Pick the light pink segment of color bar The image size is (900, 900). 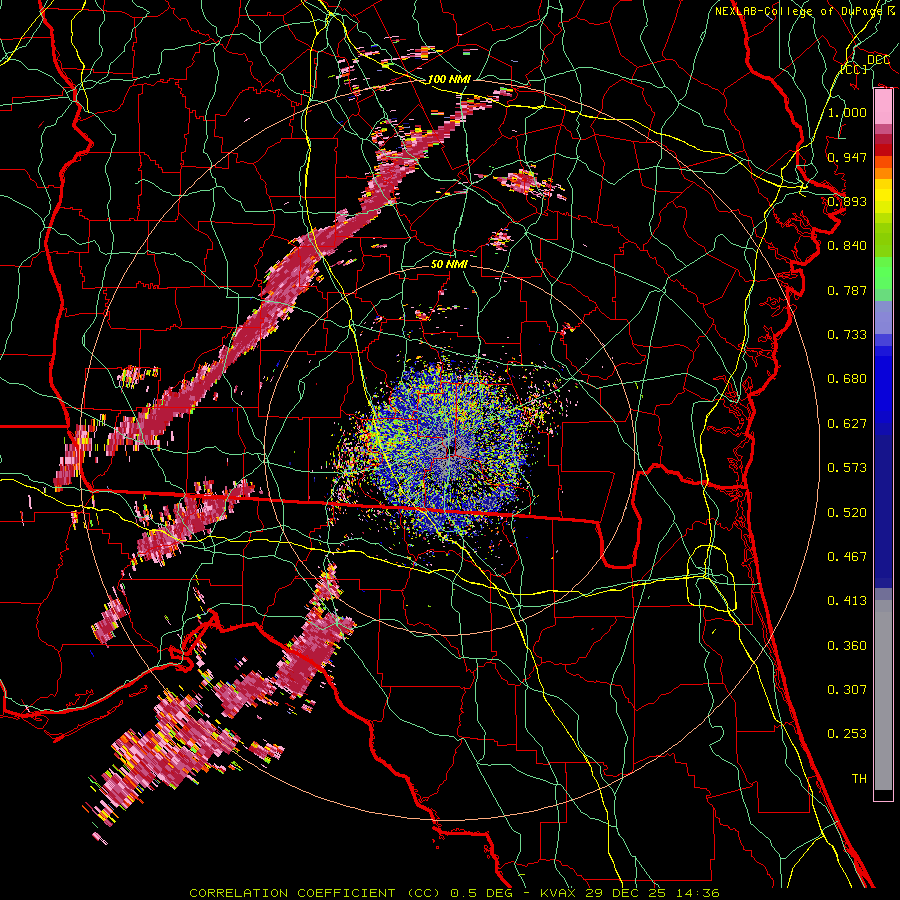click(883, 107)
